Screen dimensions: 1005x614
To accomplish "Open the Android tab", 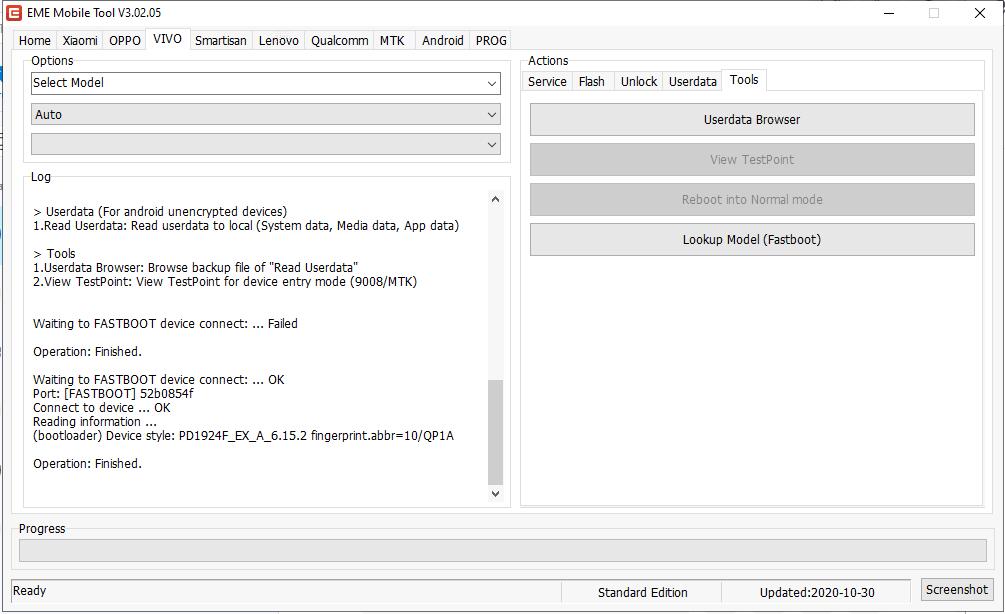I will (x=443, y=40).
